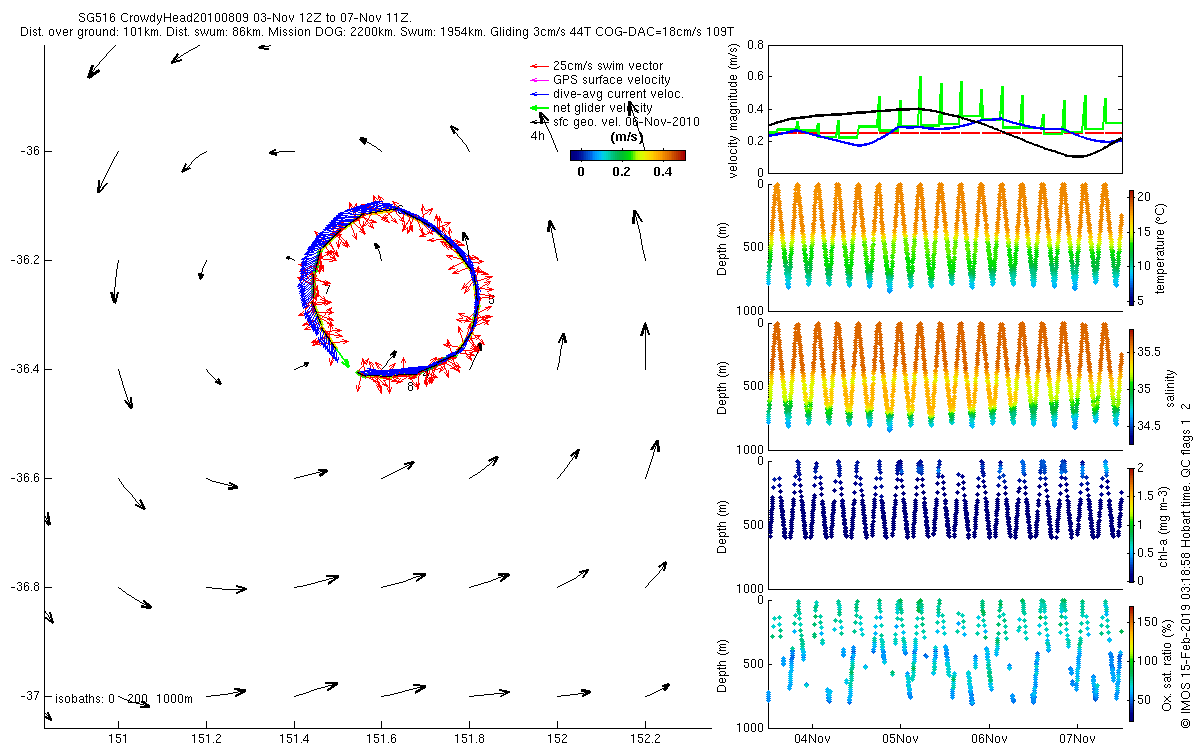
Task: Click the 'Dist. over ground: 101km' subtitle line
Action: [x=377, y=32]
